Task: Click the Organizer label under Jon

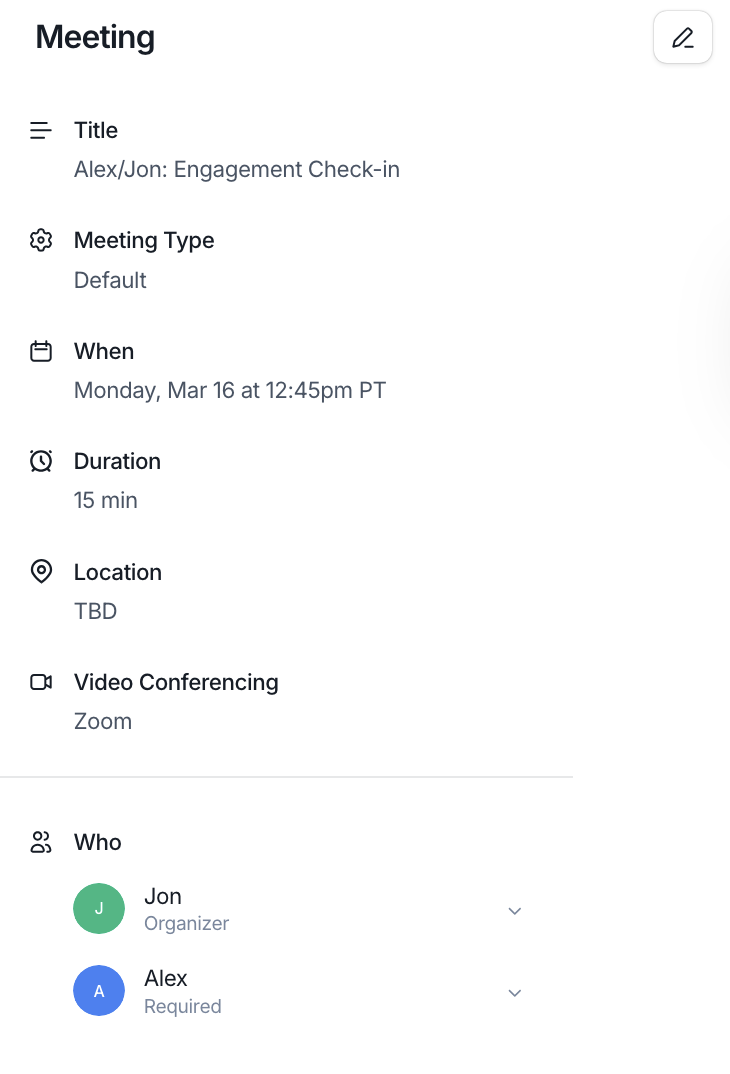Action: coord(186,923)
